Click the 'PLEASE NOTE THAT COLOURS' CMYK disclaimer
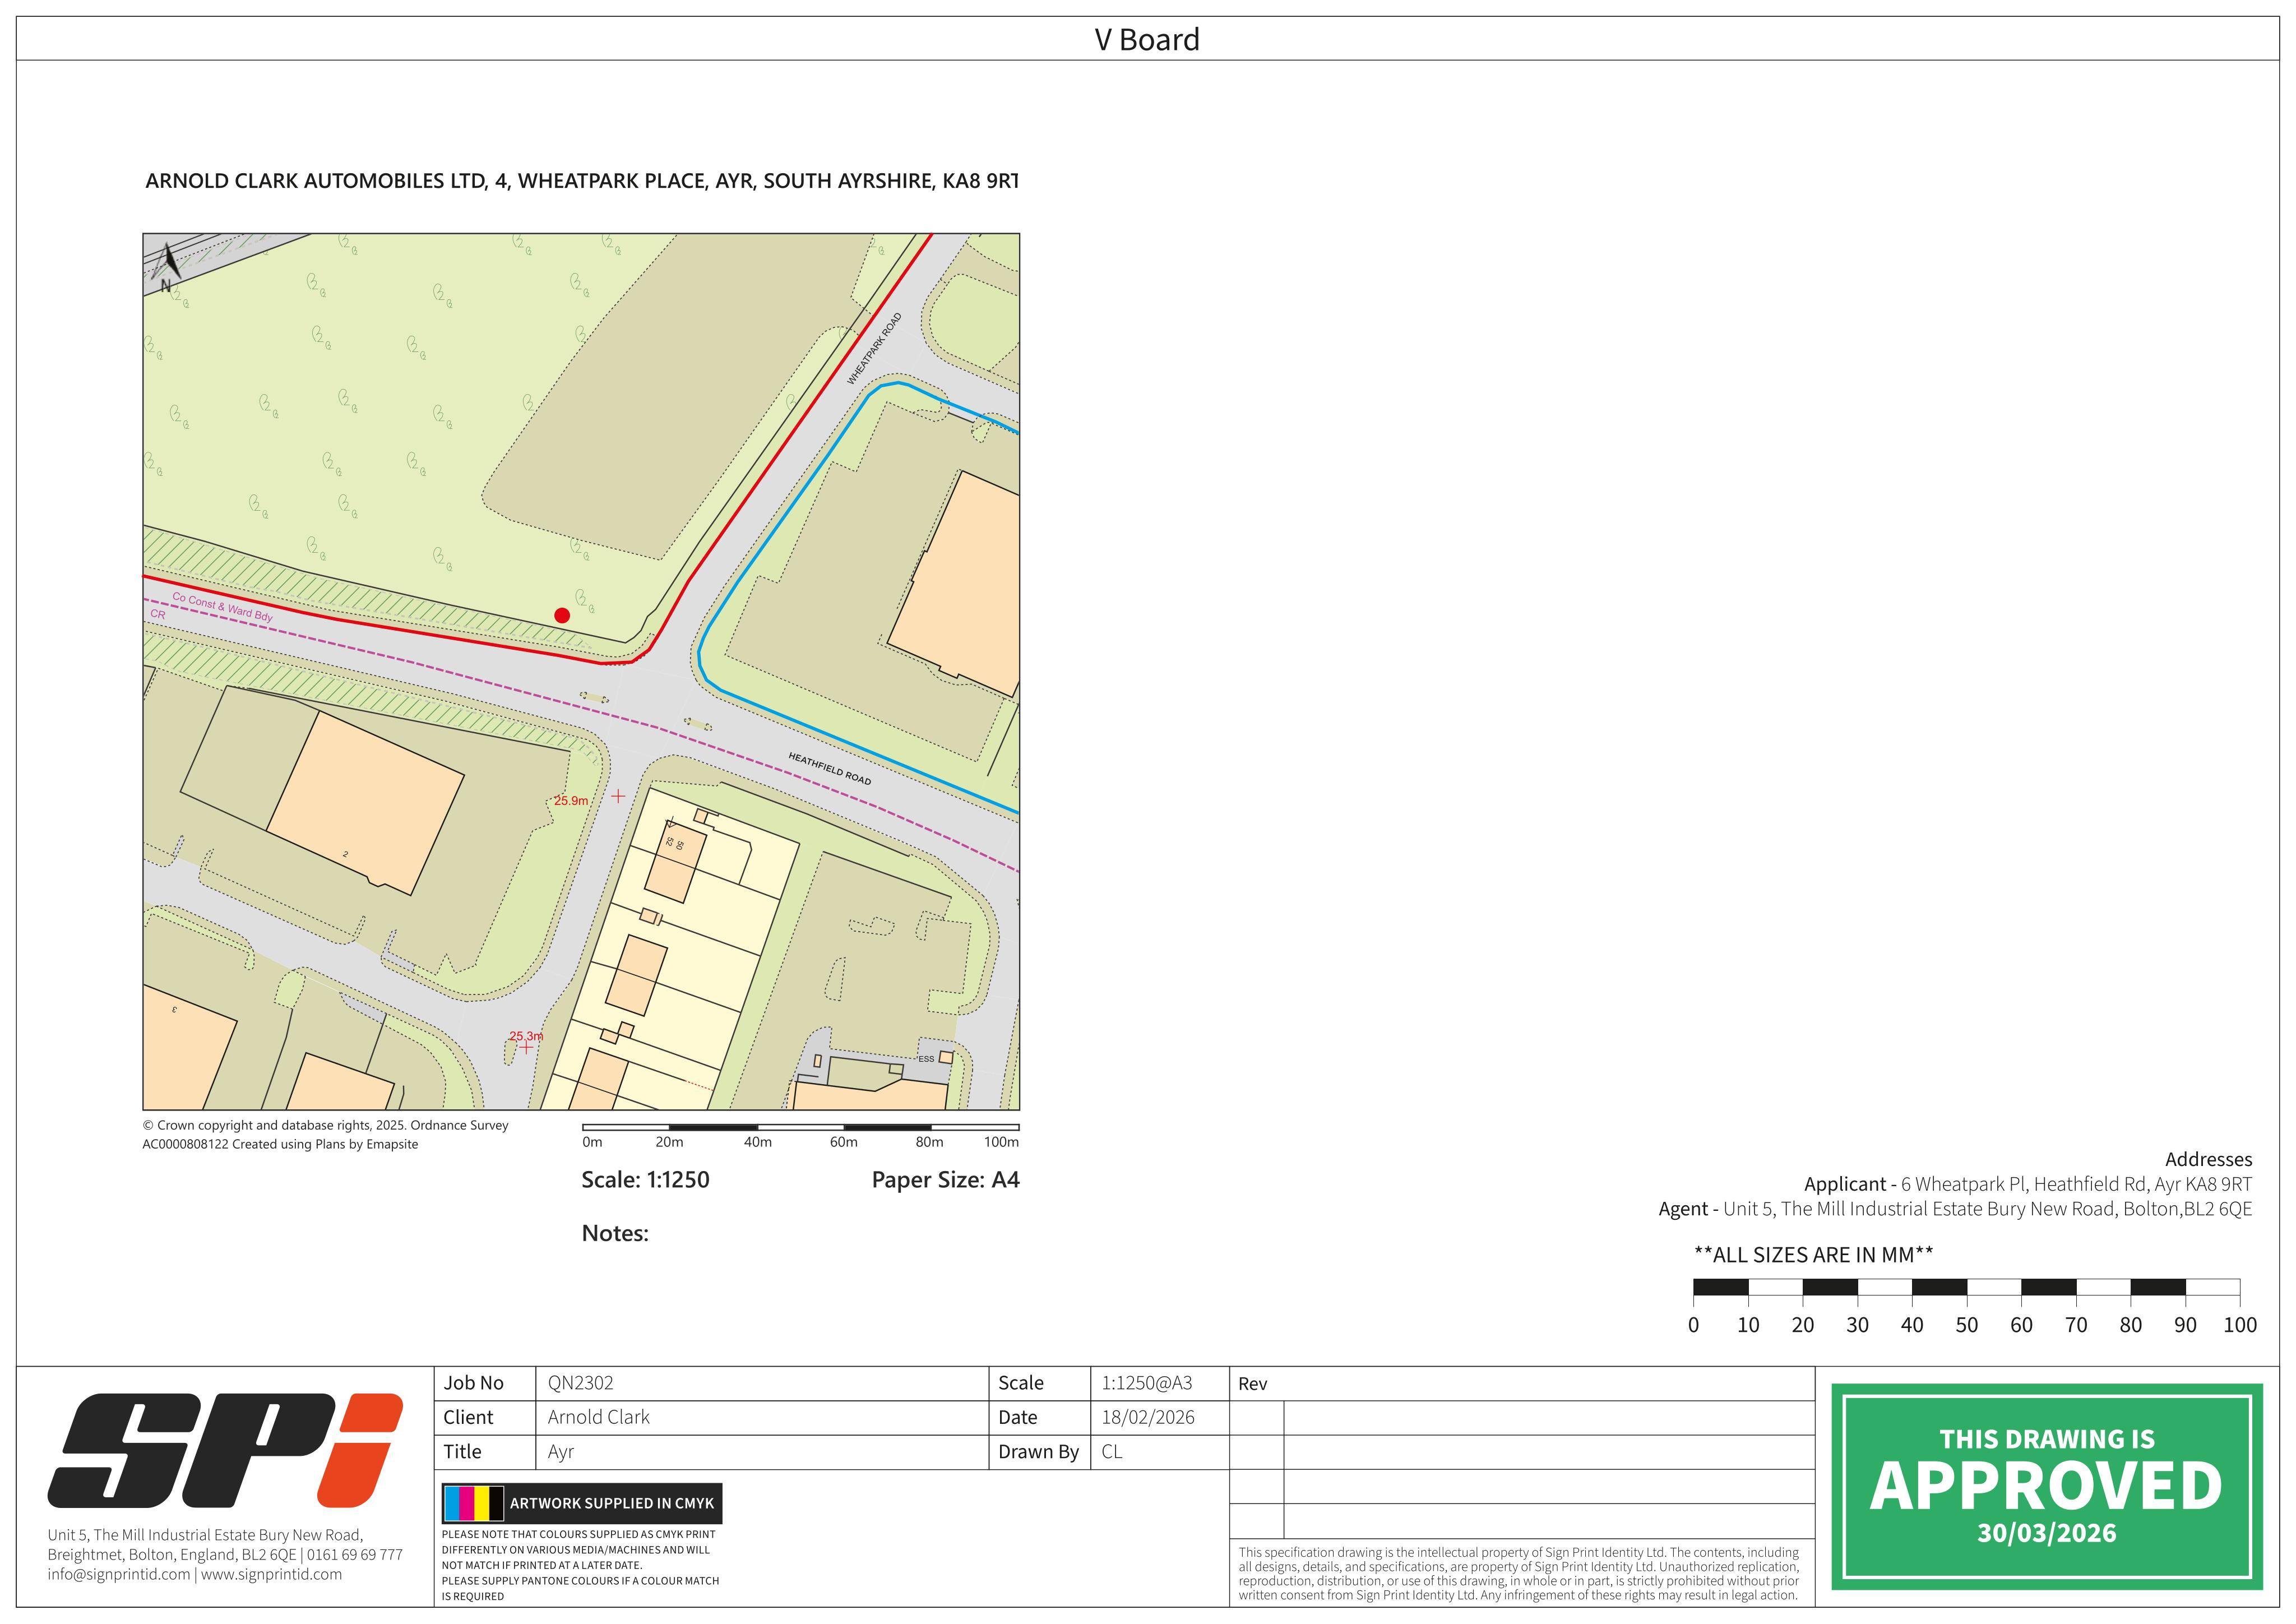This screenshot has width=2296, height=1624. 580,1565
